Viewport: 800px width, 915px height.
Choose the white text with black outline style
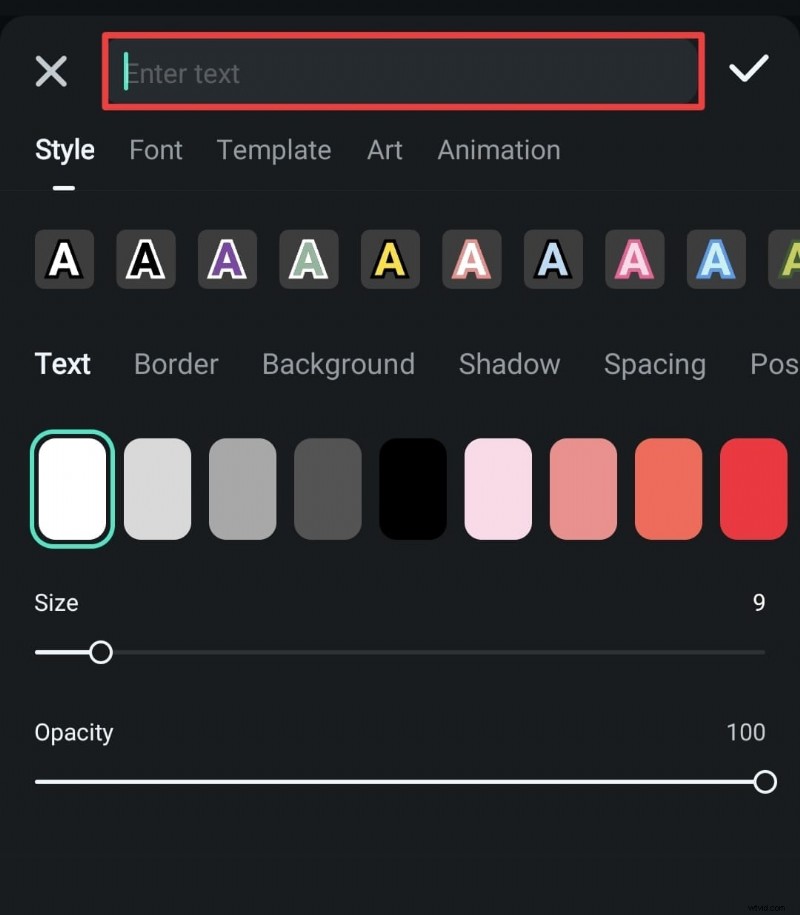click(x=145, y=258)
